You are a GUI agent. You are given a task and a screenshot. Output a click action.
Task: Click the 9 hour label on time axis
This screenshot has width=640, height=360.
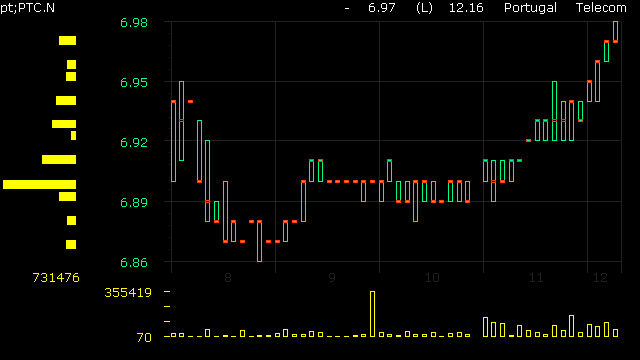coord(332,278)
